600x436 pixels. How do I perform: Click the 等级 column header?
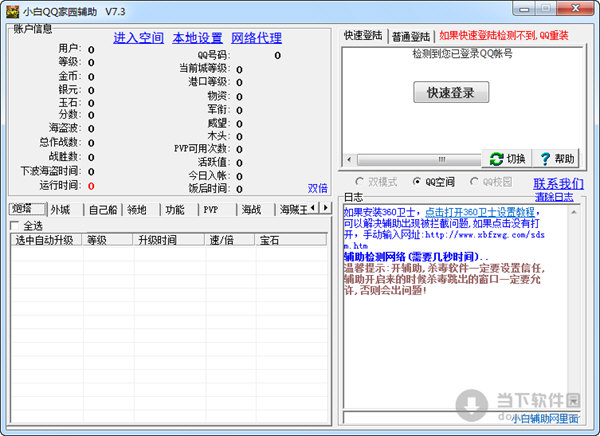coord(107,240)
